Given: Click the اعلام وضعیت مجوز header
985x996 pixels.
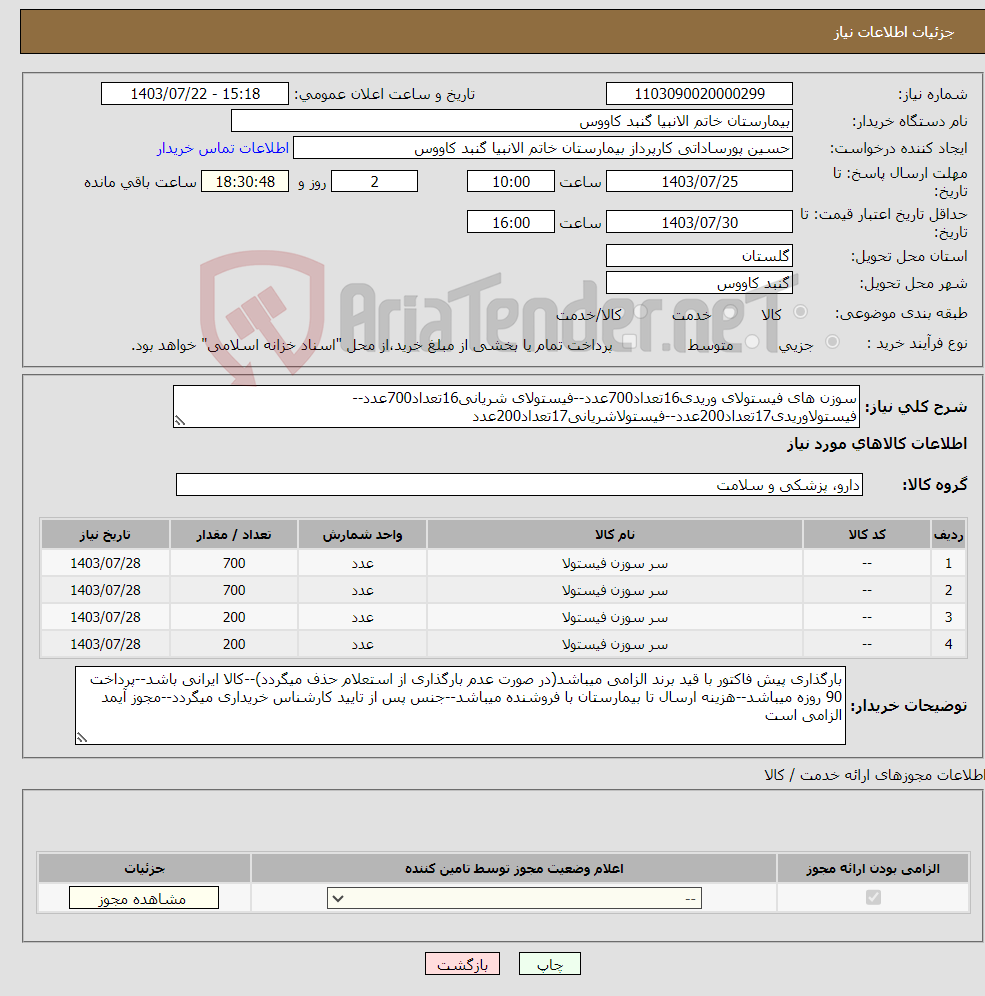Looking at the screenshot, I should click(x=514, y=868).
